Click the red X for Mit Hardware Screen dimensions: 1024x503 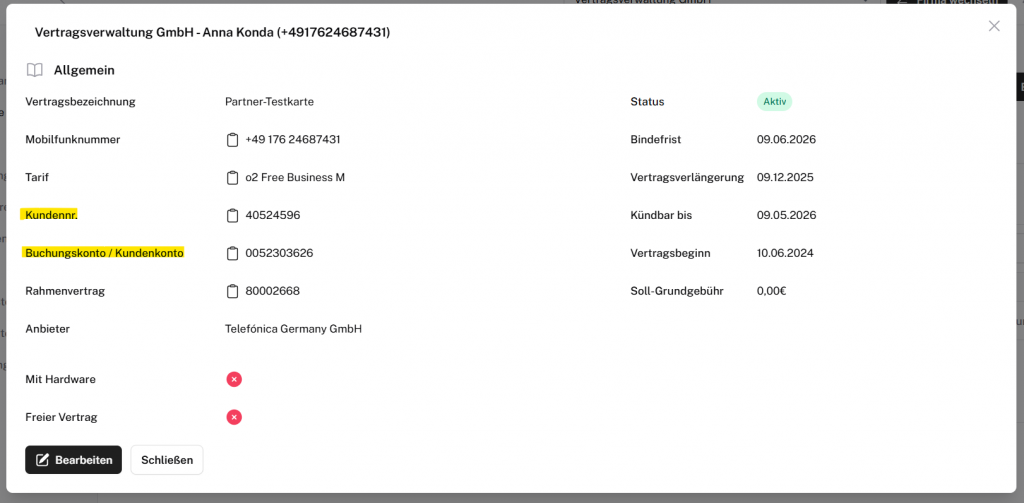point(234,379)
